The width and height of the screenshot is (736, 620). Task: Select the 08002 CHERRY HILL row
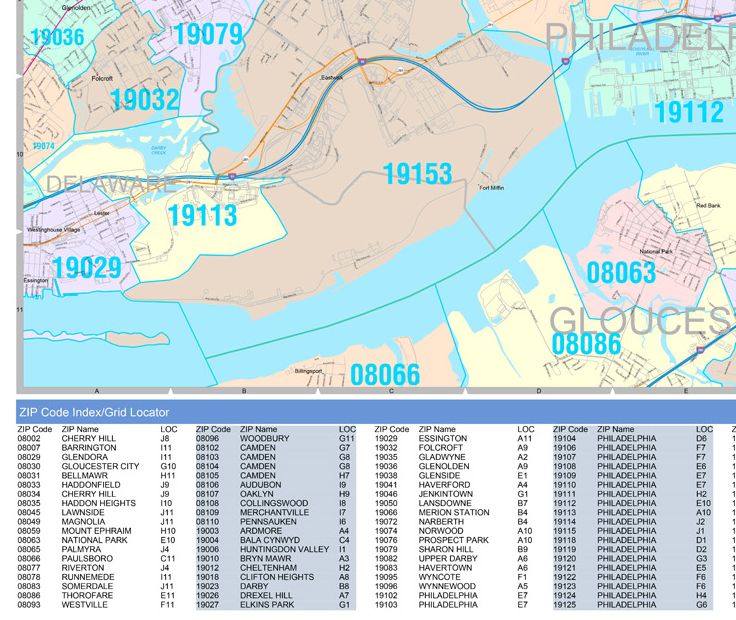coord(90,438)
